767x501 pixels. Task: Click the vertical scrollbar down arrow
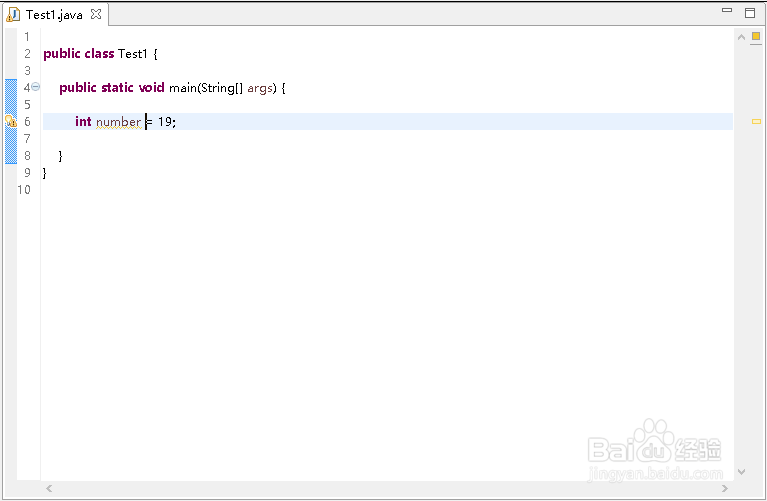(x=741, y=471)
